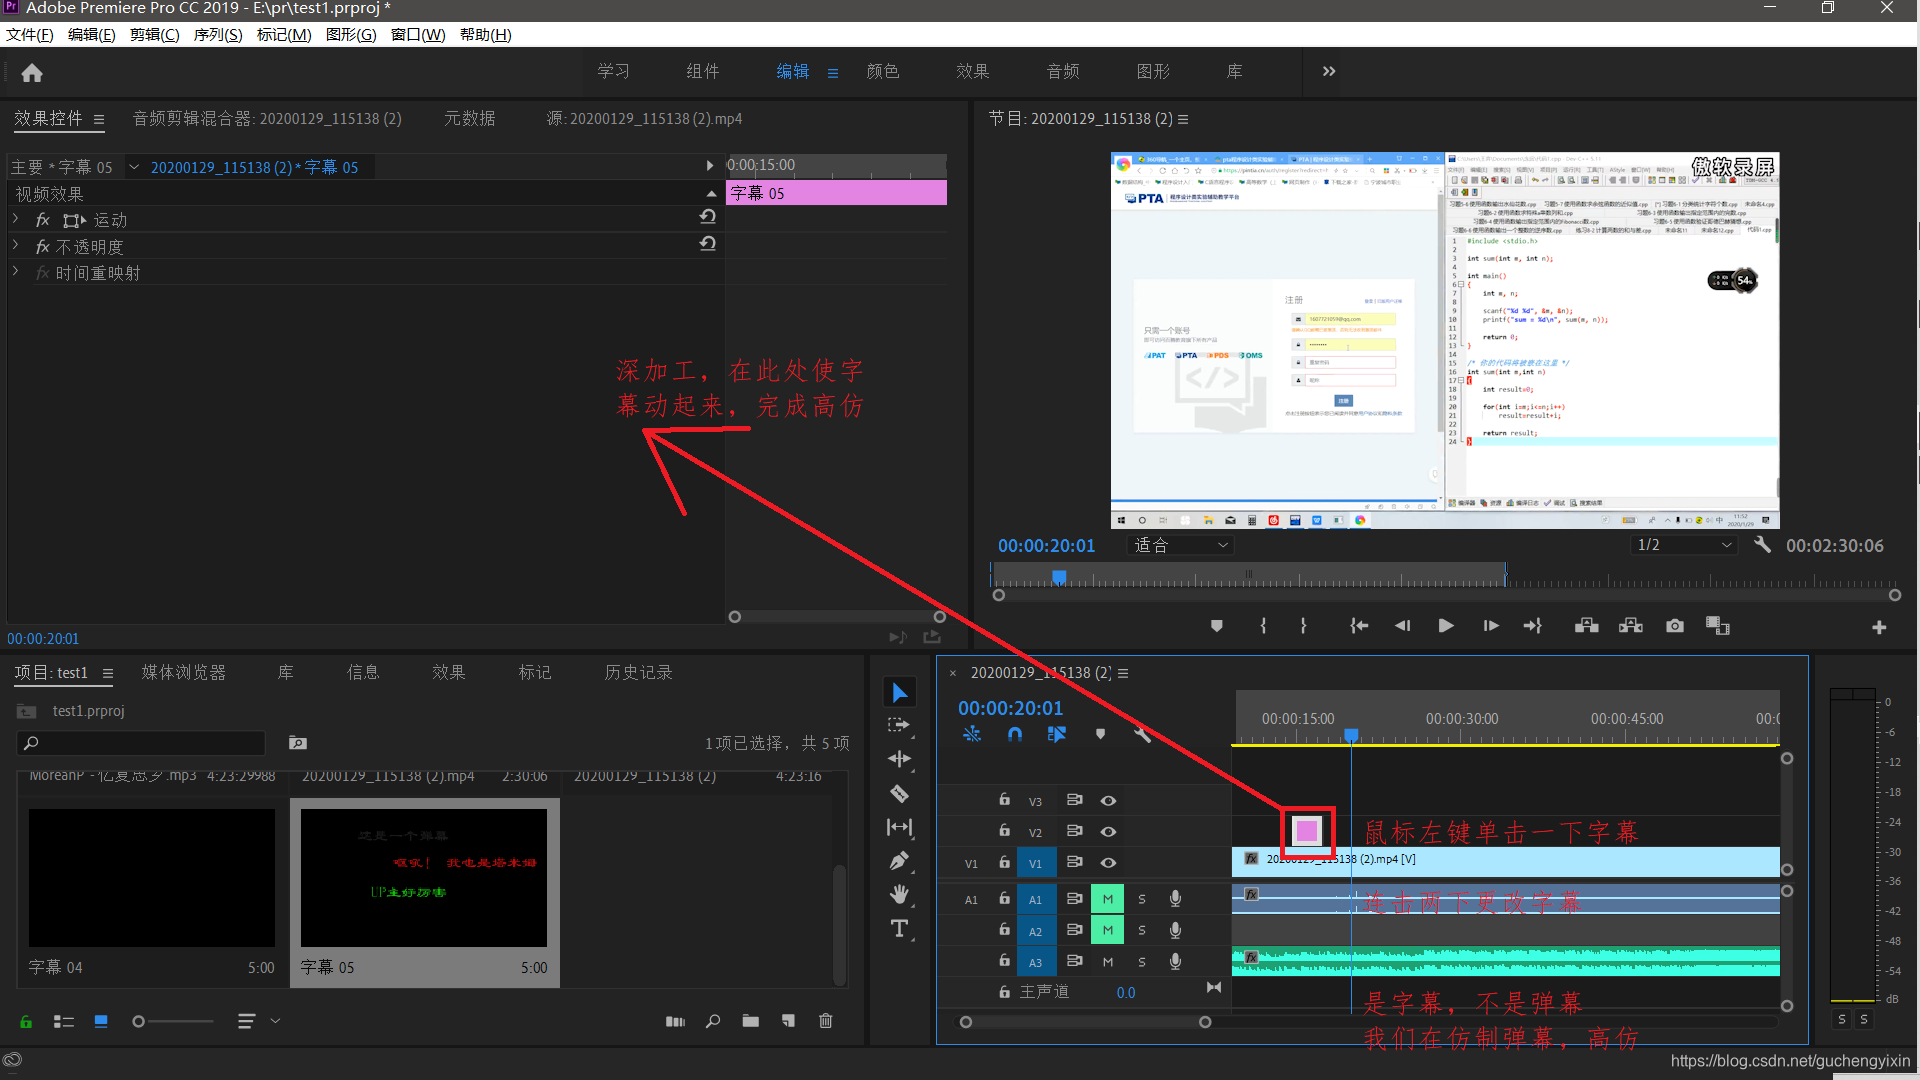
Task: Expand Time Remapping properties
Action: coord(15,271)
